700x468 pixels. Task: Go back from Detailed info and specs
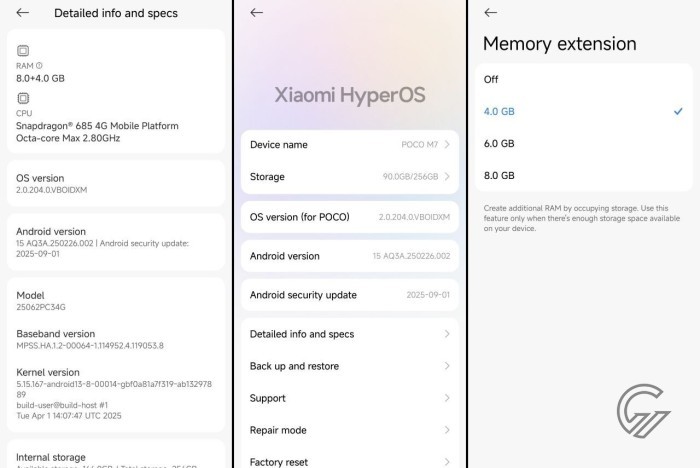coord(23,13)
